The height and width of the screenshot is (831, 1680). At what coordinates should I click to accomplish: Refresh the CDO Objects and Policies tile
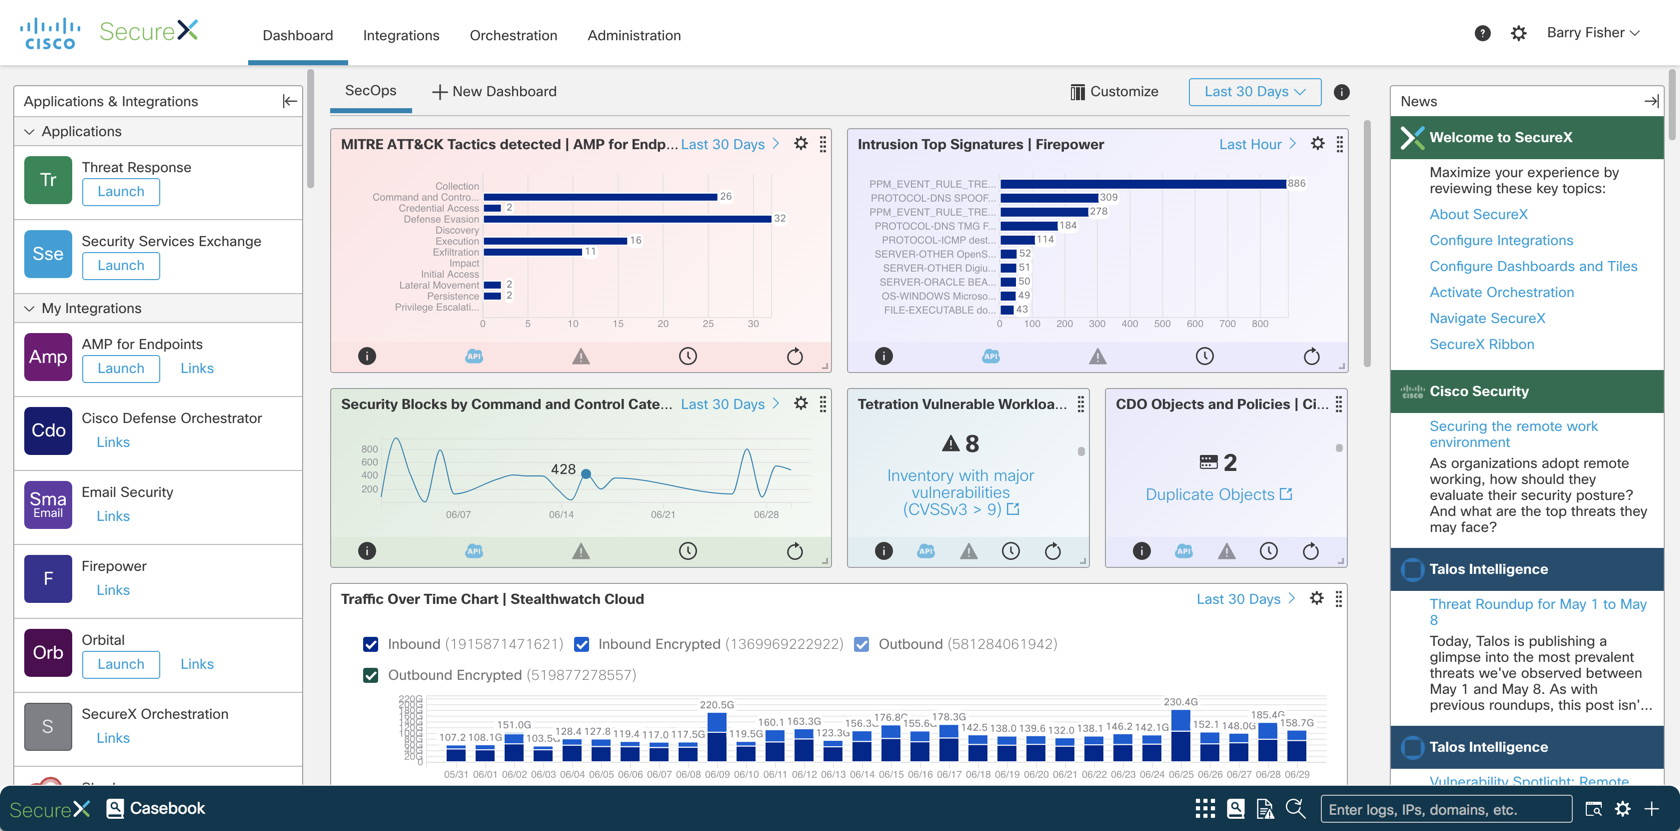(1311, 551)
